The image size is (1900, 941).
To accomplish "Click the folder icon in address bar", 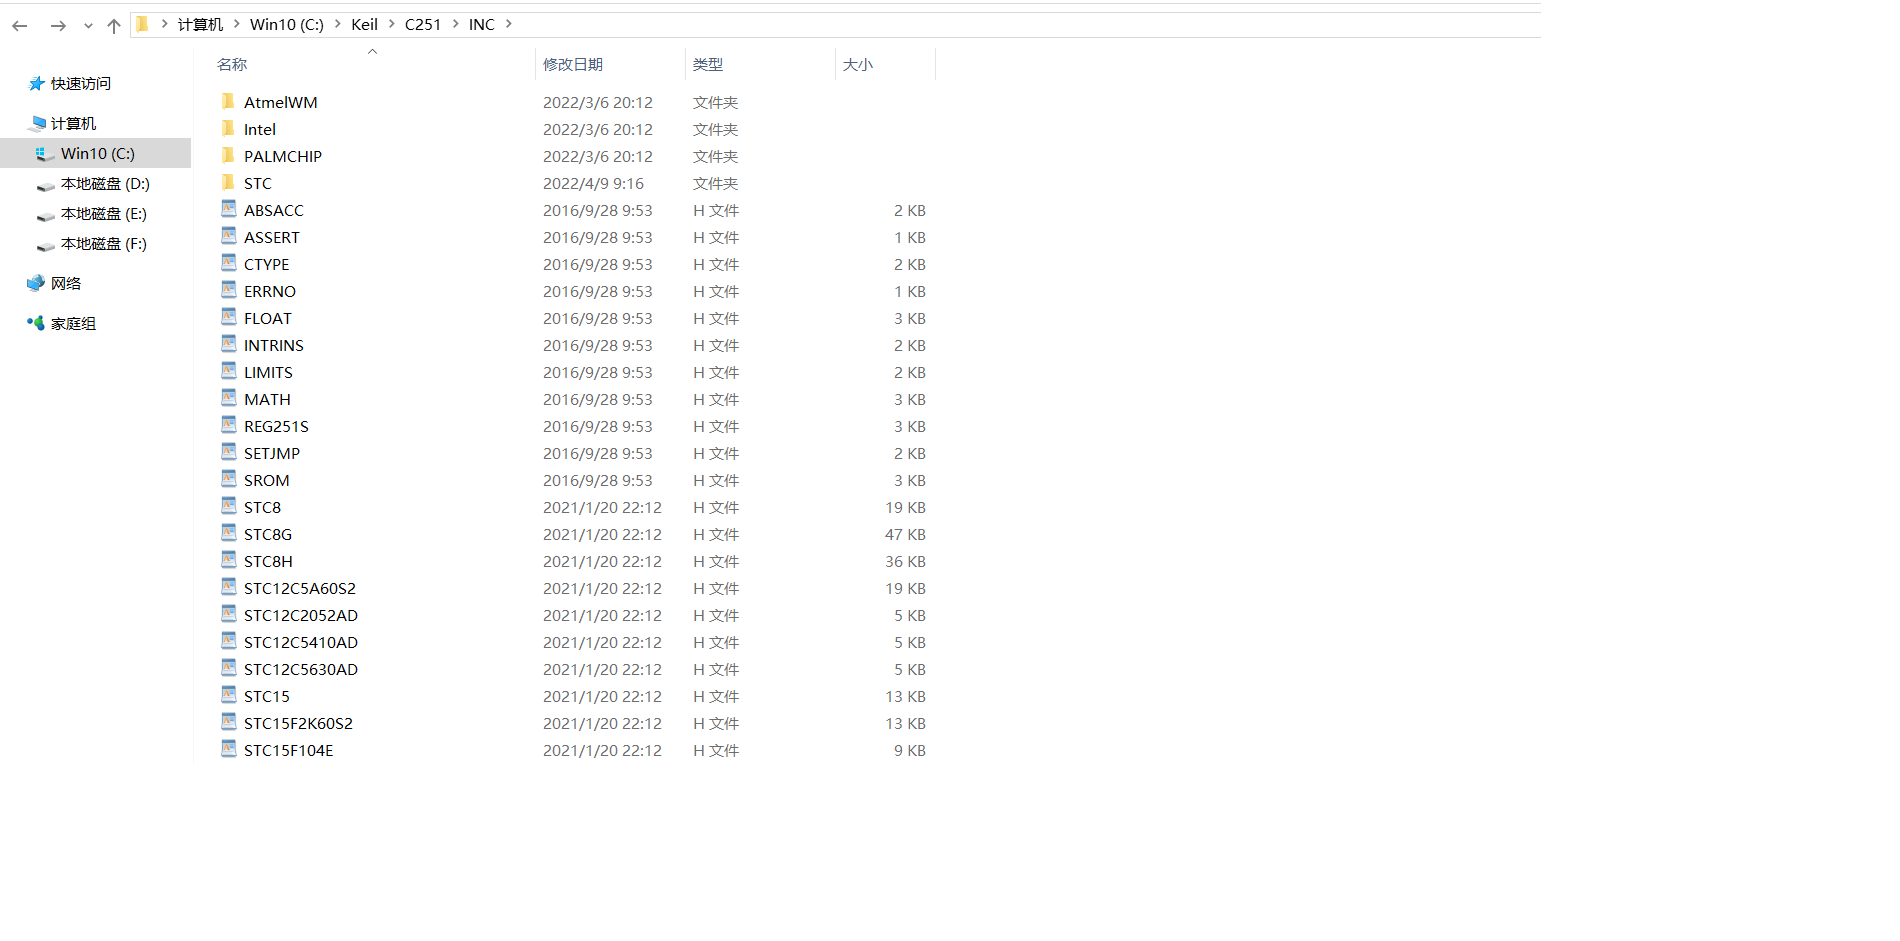I will tap(142, 24).
